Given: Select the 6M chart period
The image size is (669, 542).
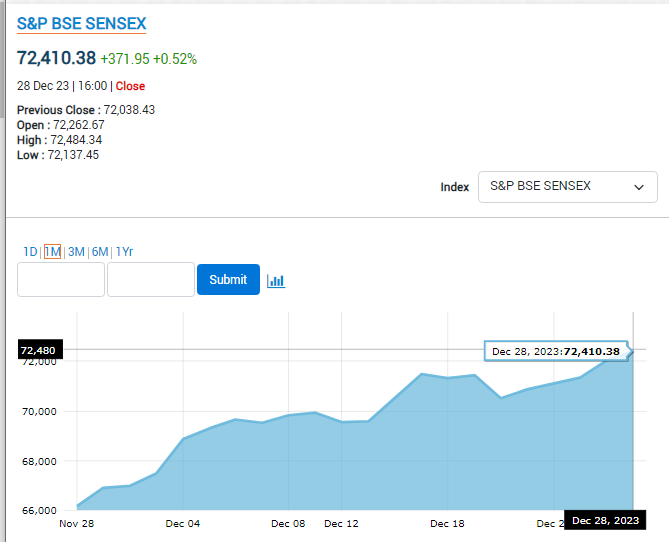Looking at the screenshot, I should pos(100,252).
